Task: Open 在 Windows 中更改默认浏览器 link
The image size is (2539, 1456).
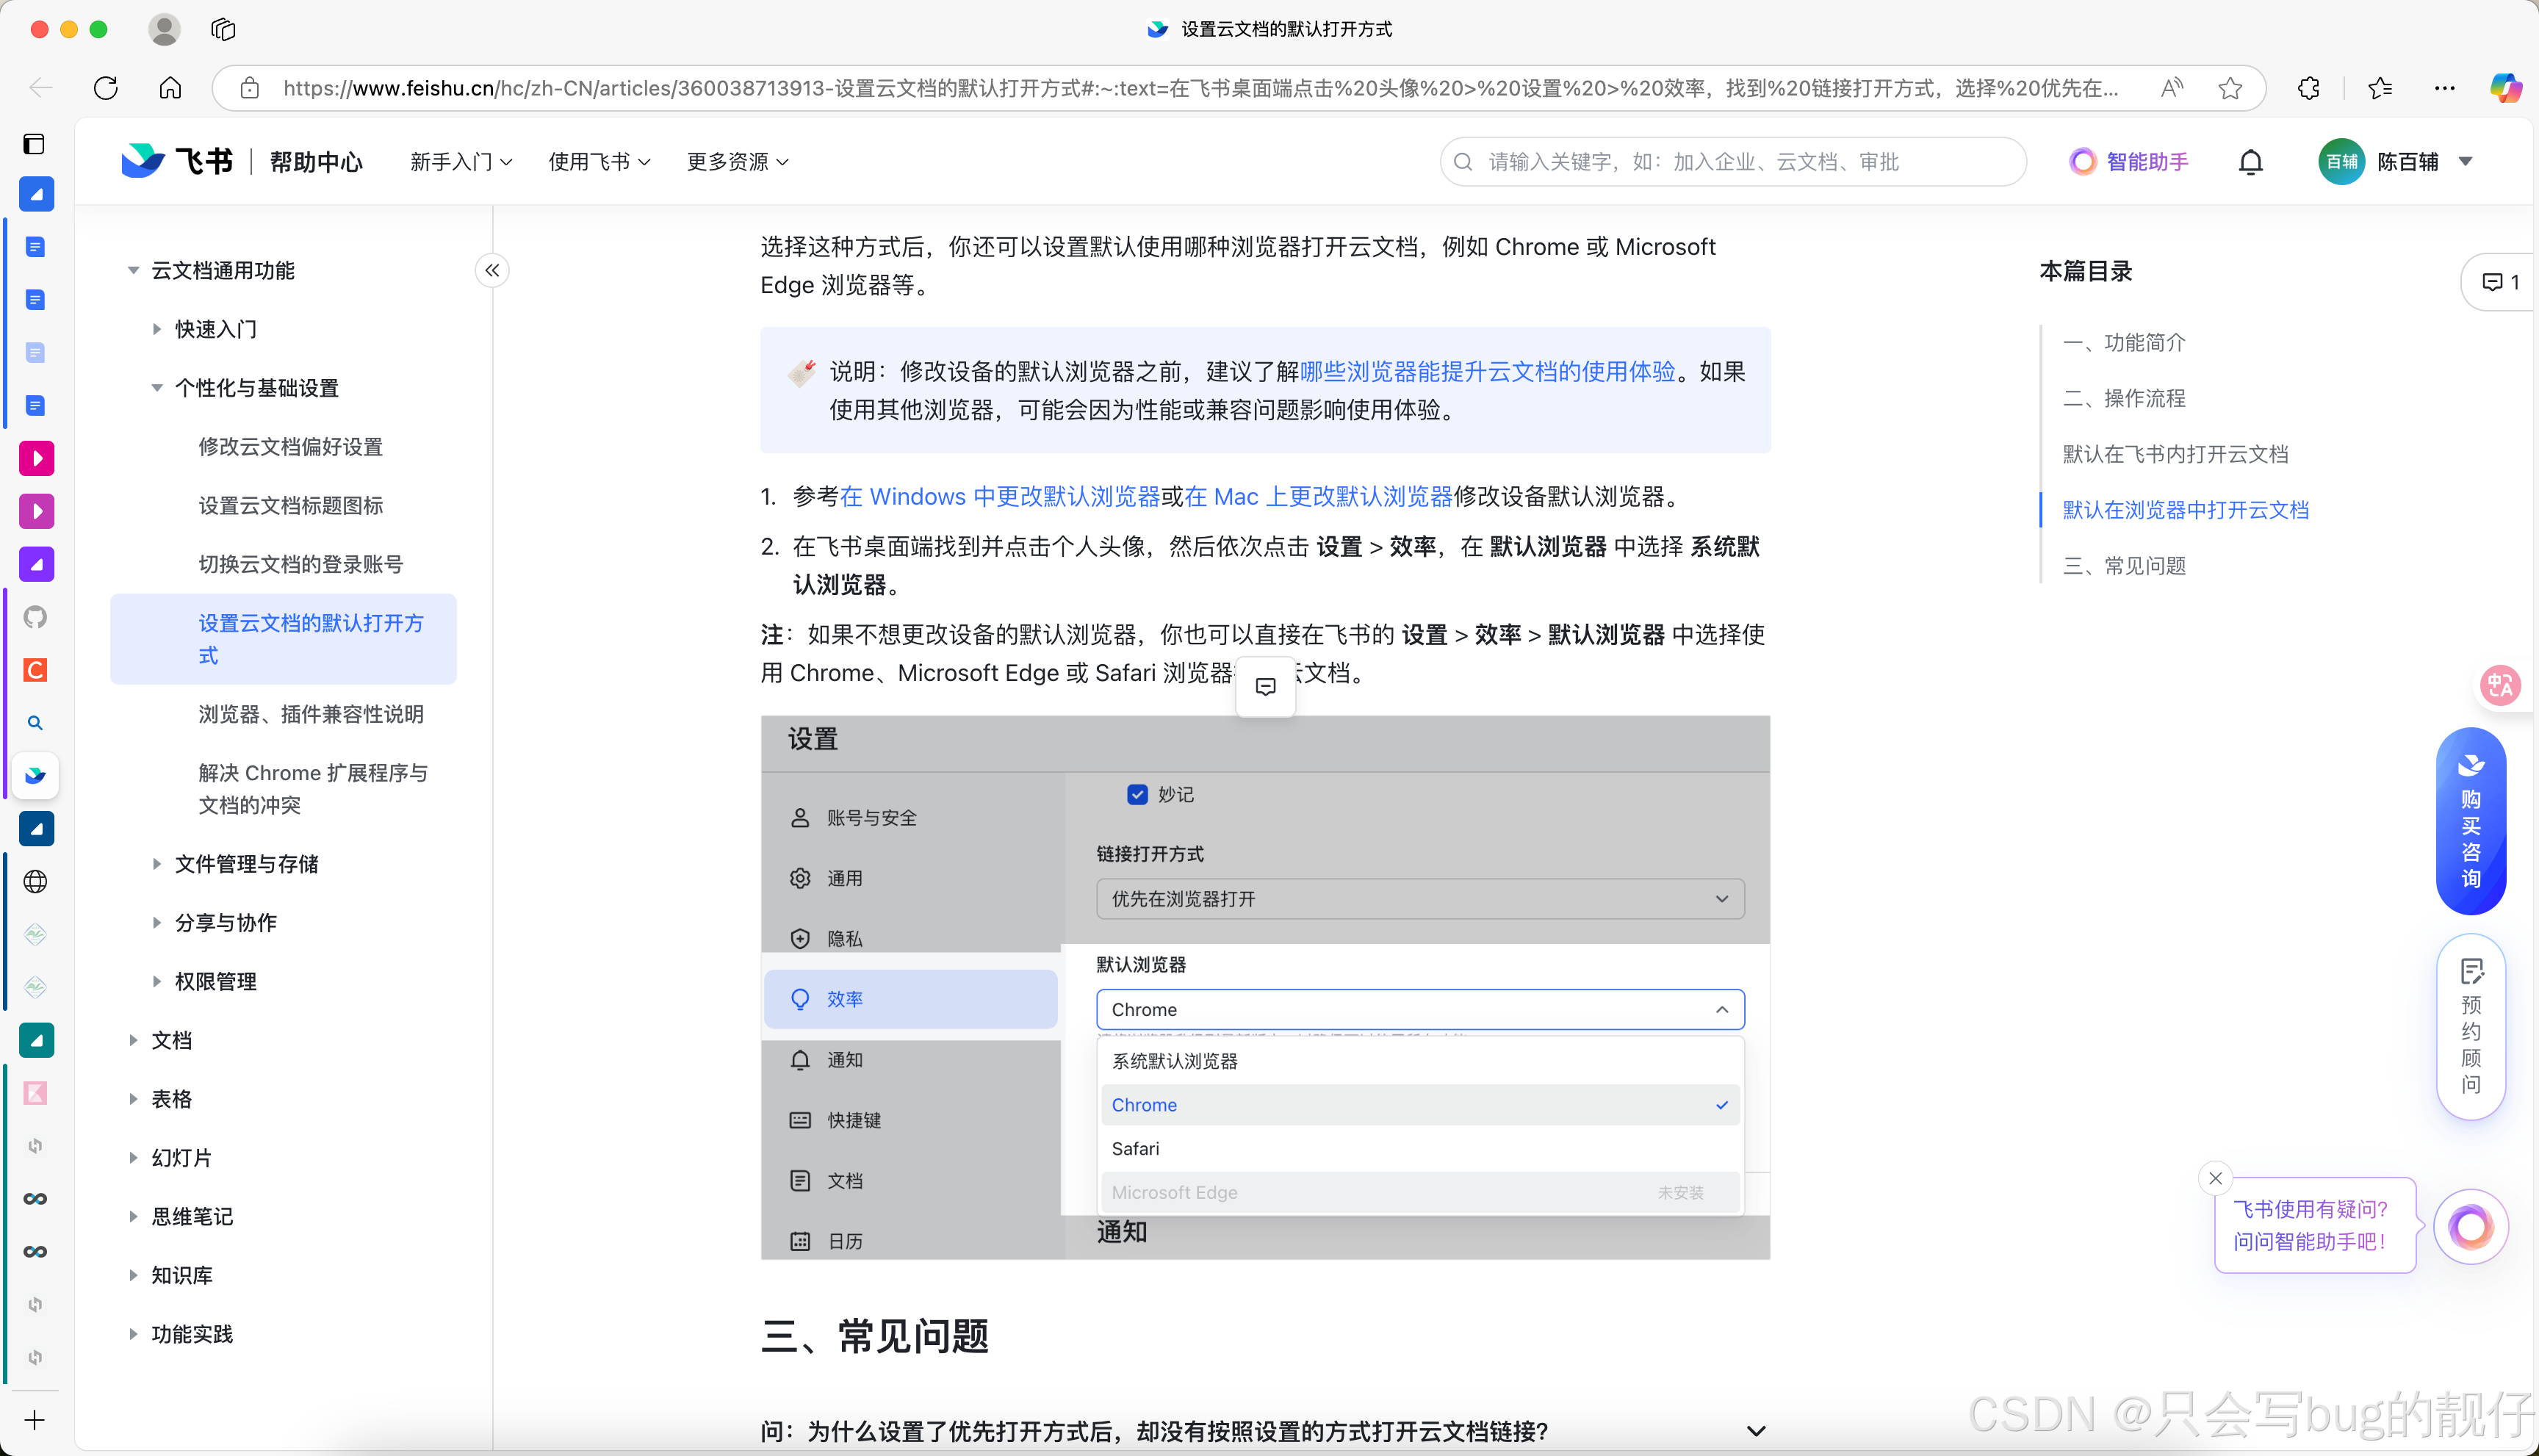Action: [999, 497]
